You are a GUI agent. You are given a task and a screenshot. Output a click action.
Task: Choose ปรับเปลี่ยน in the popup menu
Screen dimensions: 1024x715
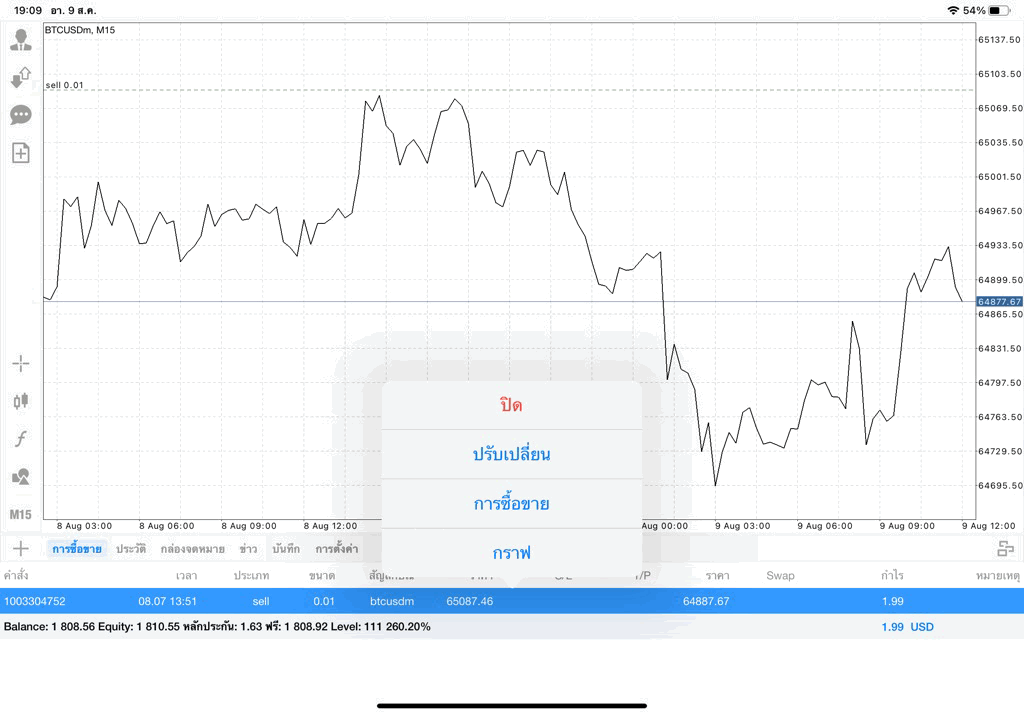pyautogui.click(x=511, y=454)
